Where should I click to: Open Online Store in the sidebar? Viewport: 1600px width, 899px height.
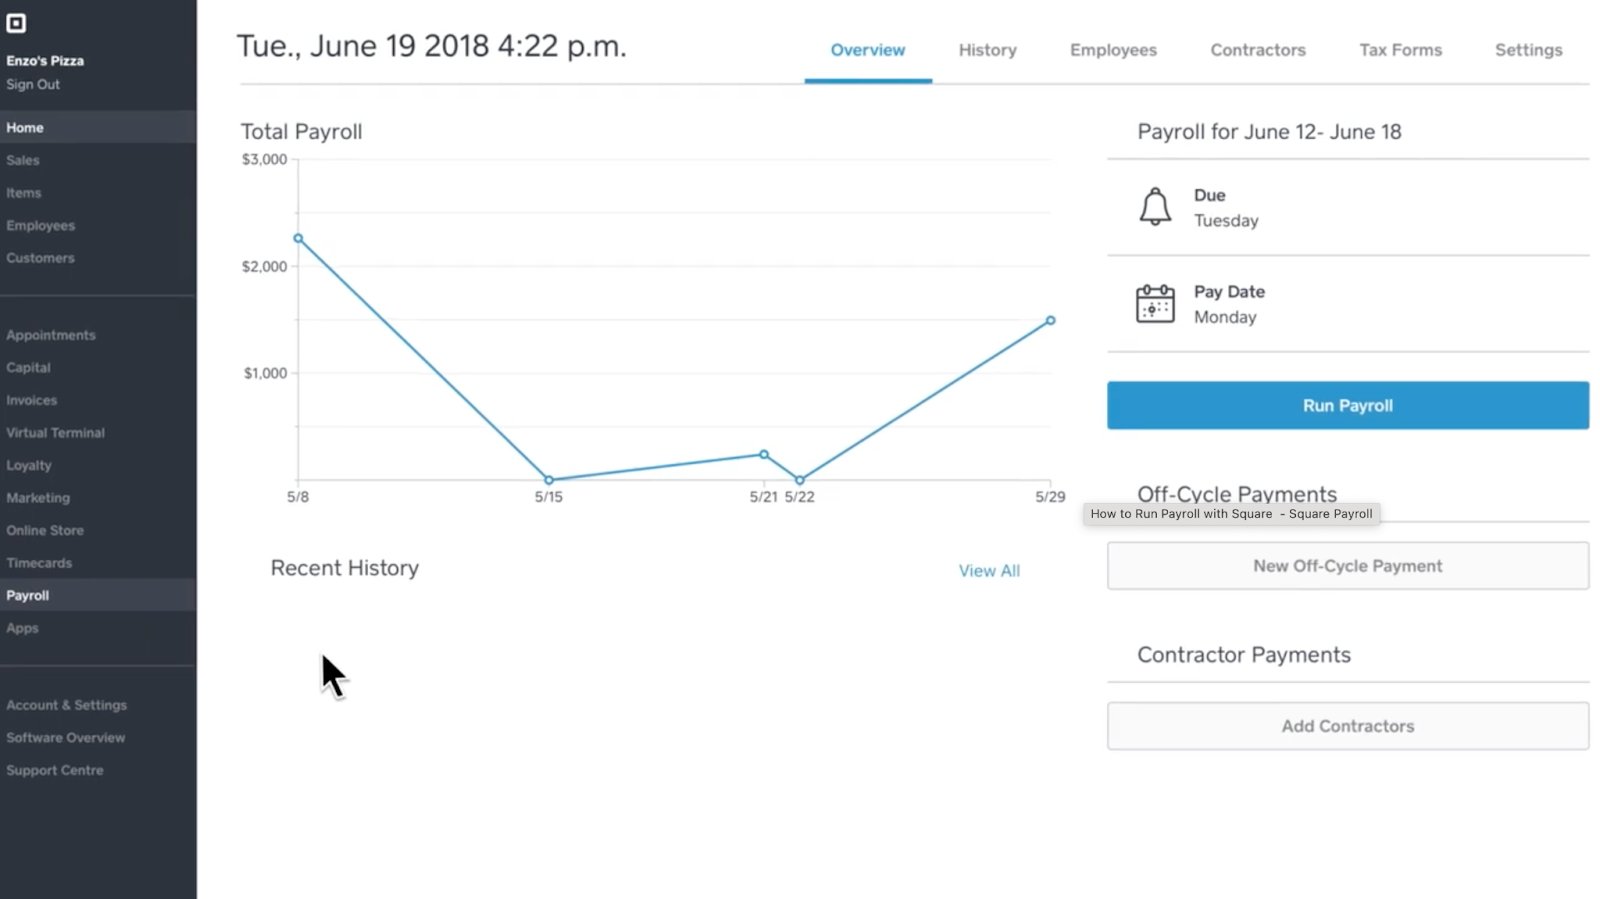pos(45,530)
